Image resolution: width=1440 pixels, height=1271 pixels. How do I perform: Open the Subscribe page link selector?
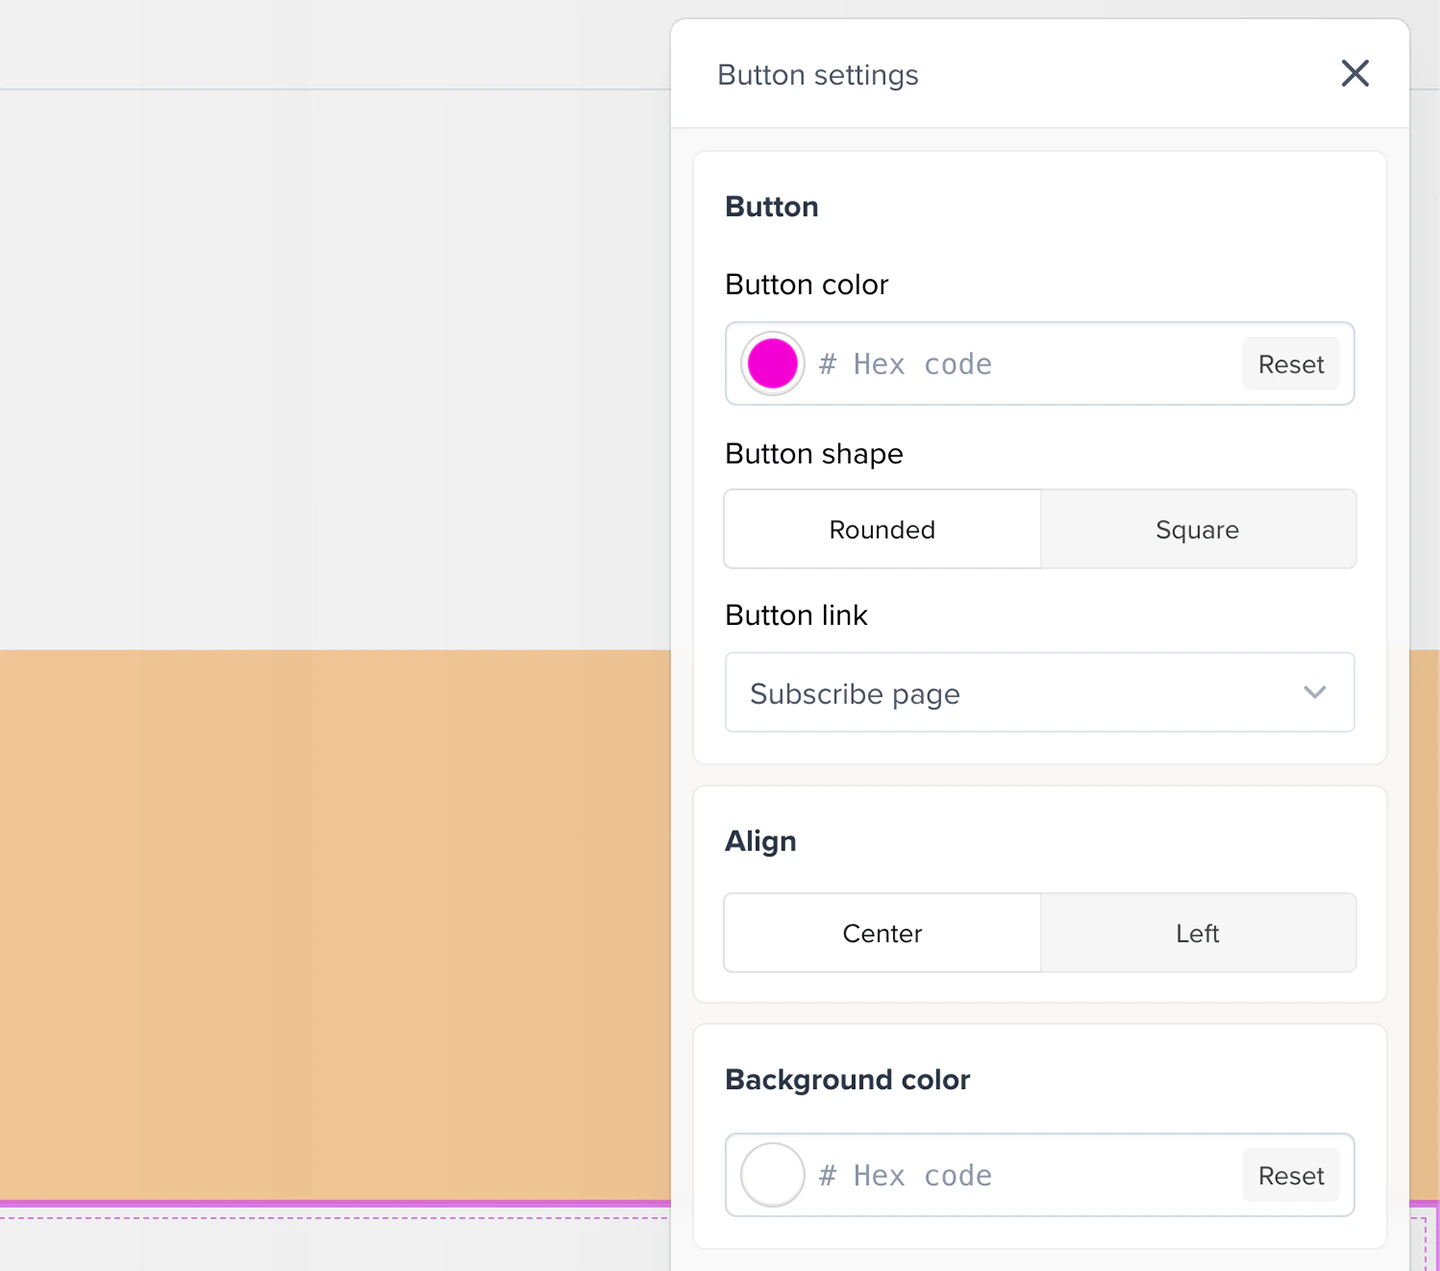point(1040,692)
